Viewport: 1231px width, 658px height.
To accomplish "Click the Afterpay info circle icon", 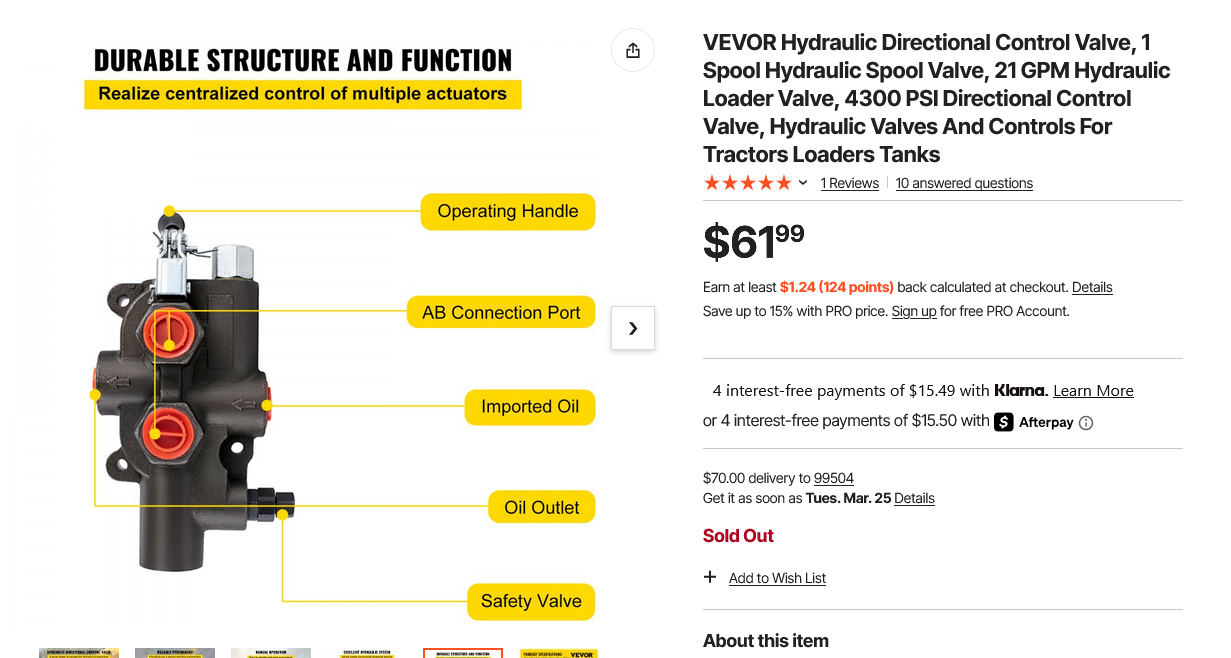I will 1086,423.
